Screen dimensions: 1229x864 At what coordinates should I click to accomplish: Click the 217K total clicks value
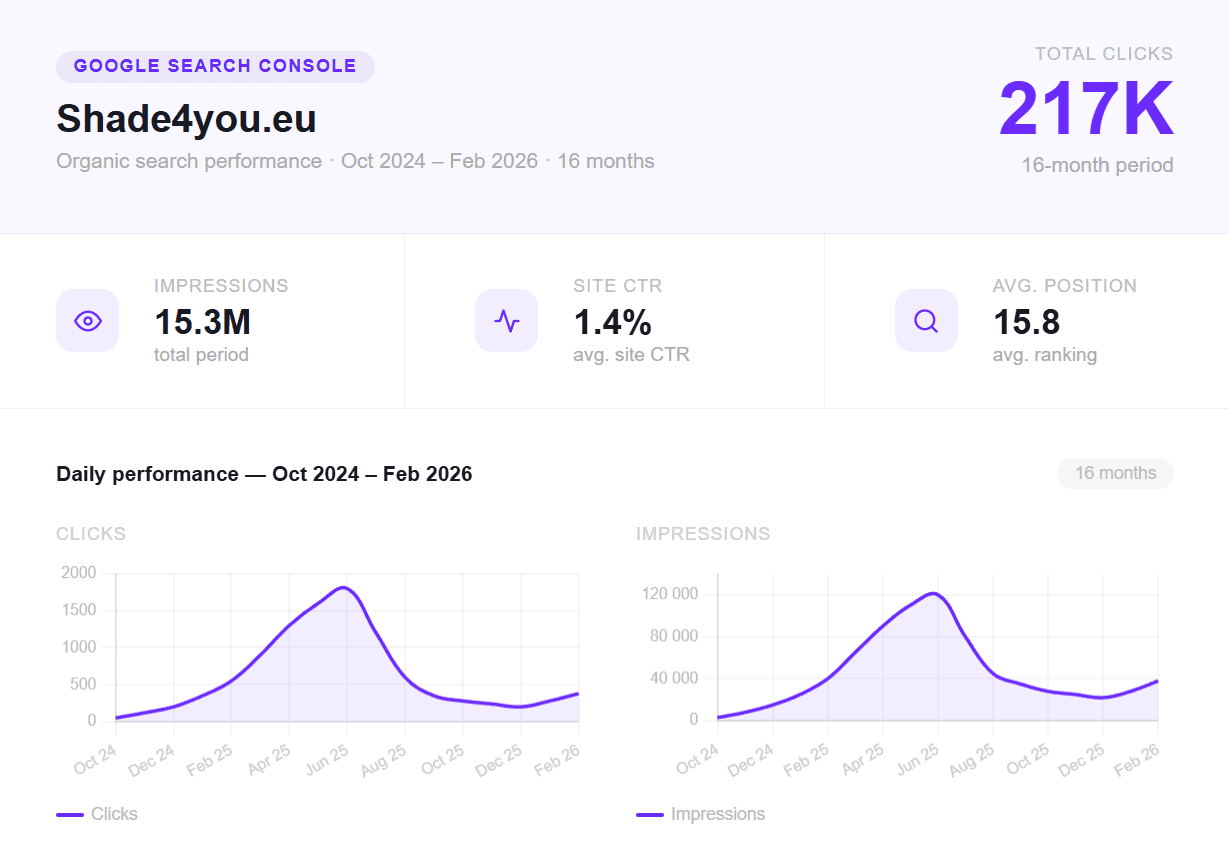coord(1086,109)
